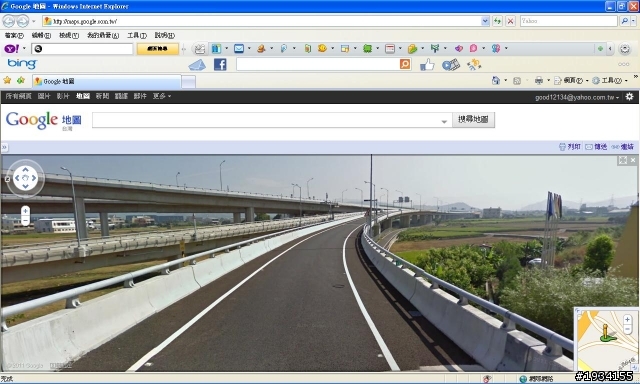This screenshot has height=384, width=640.
Task: Open 所有網頁 in the Google black bar
Action: click(18, 96)
